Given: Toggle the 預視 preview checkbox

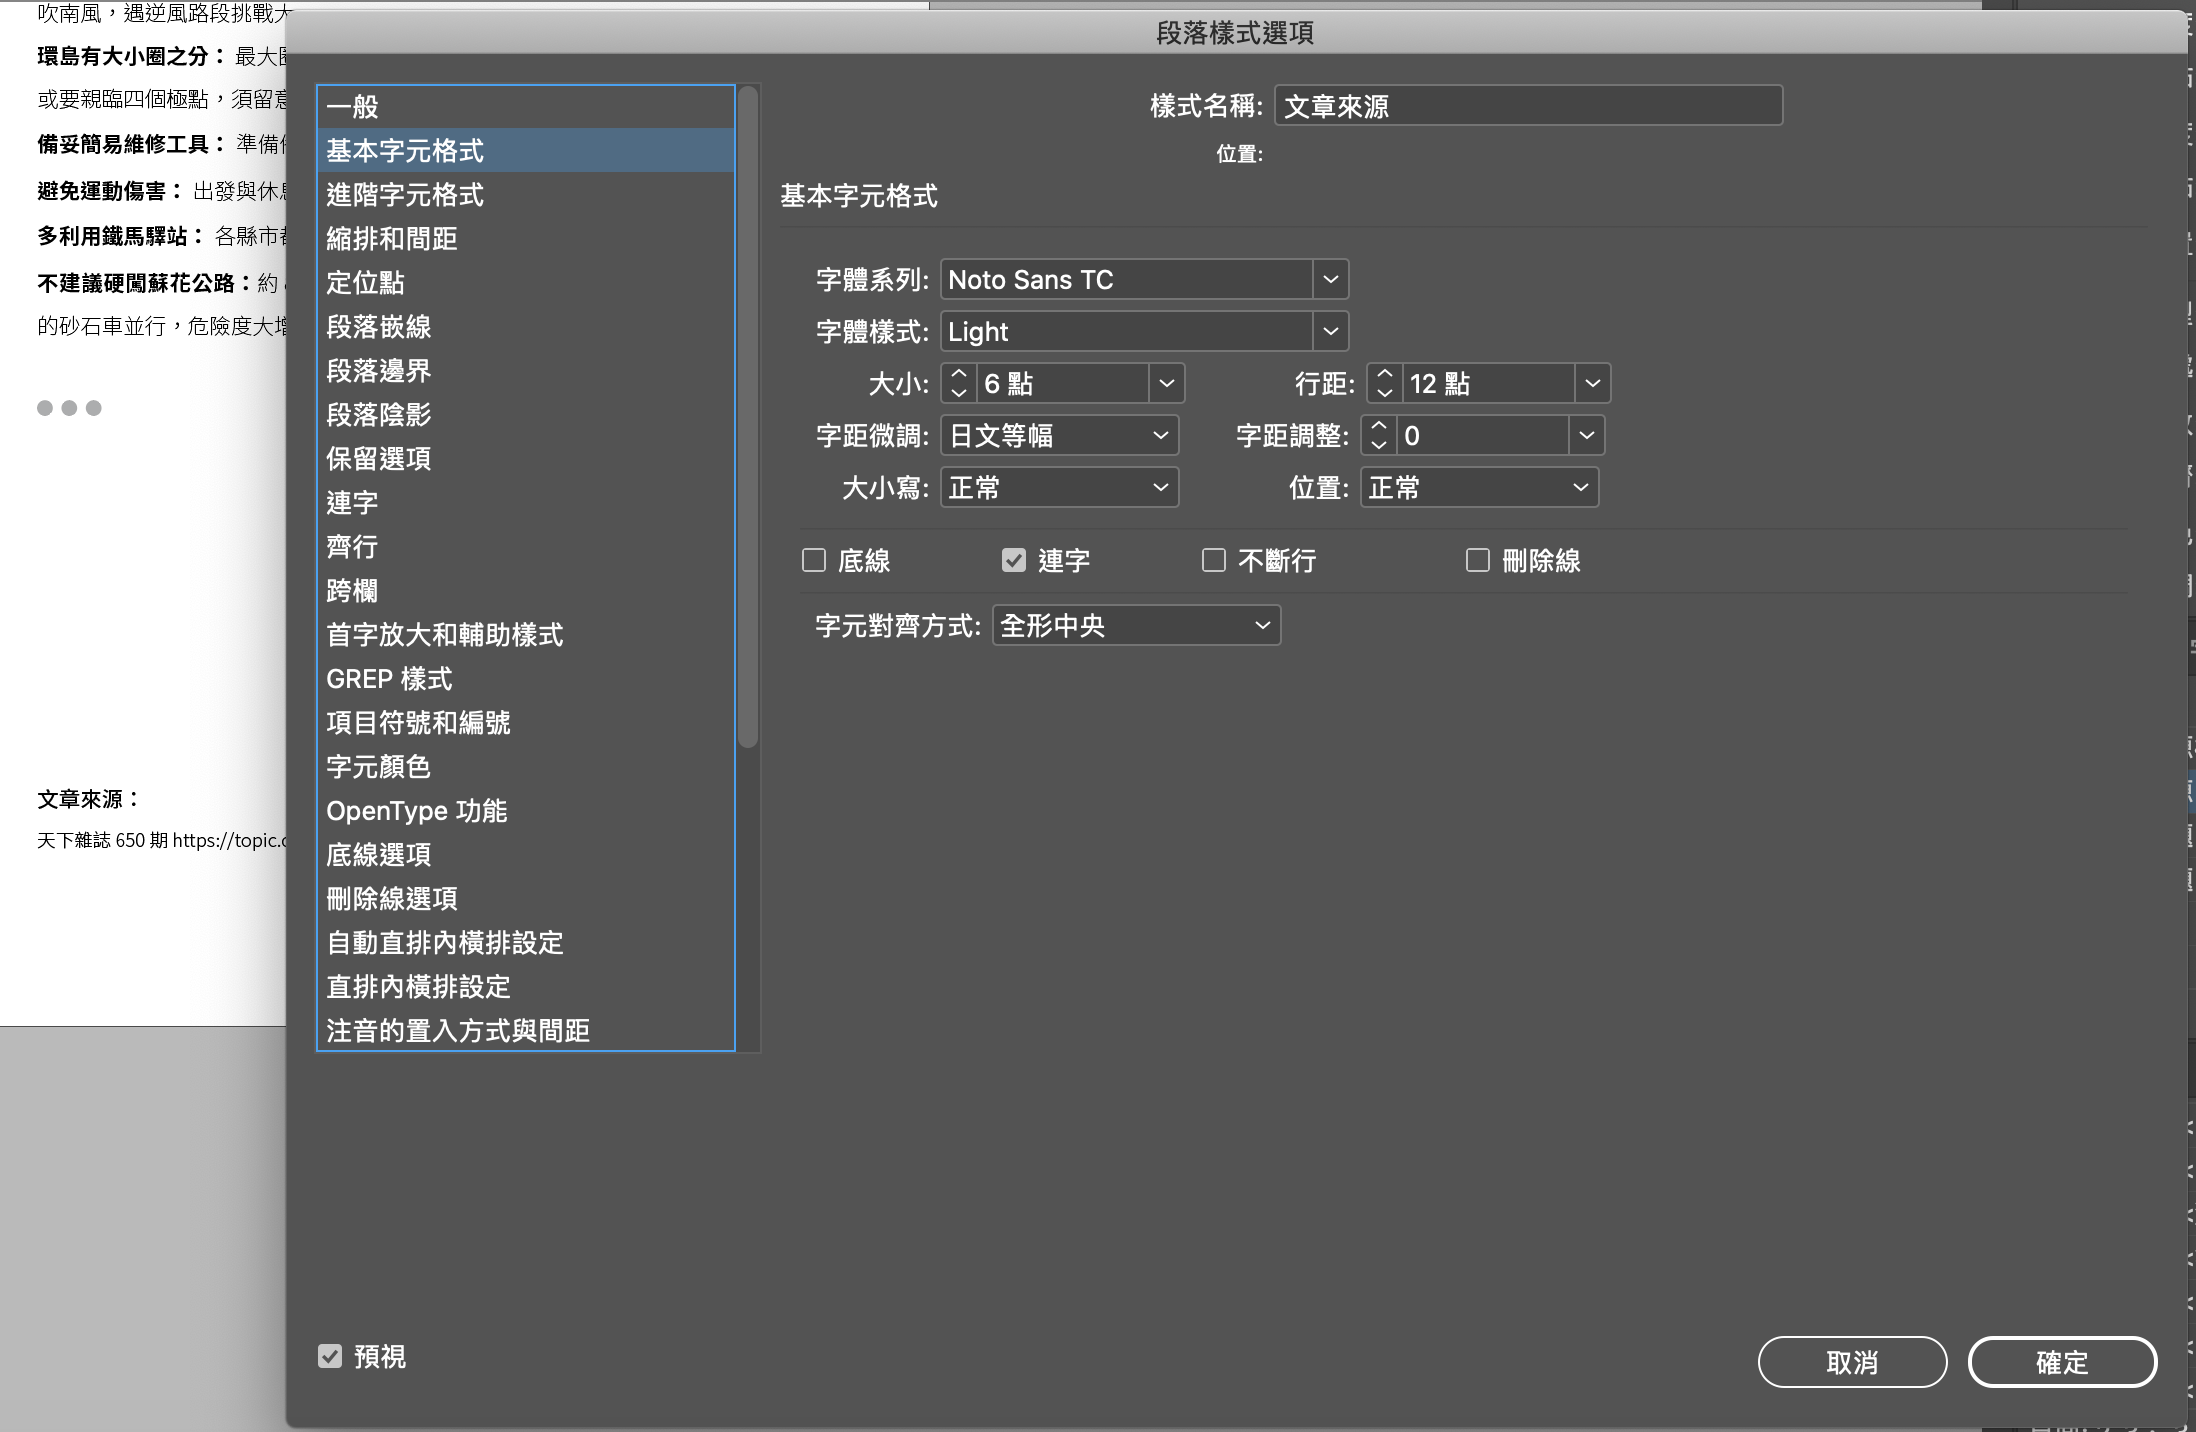Looking at the screenshot, I should point(330,1356).
